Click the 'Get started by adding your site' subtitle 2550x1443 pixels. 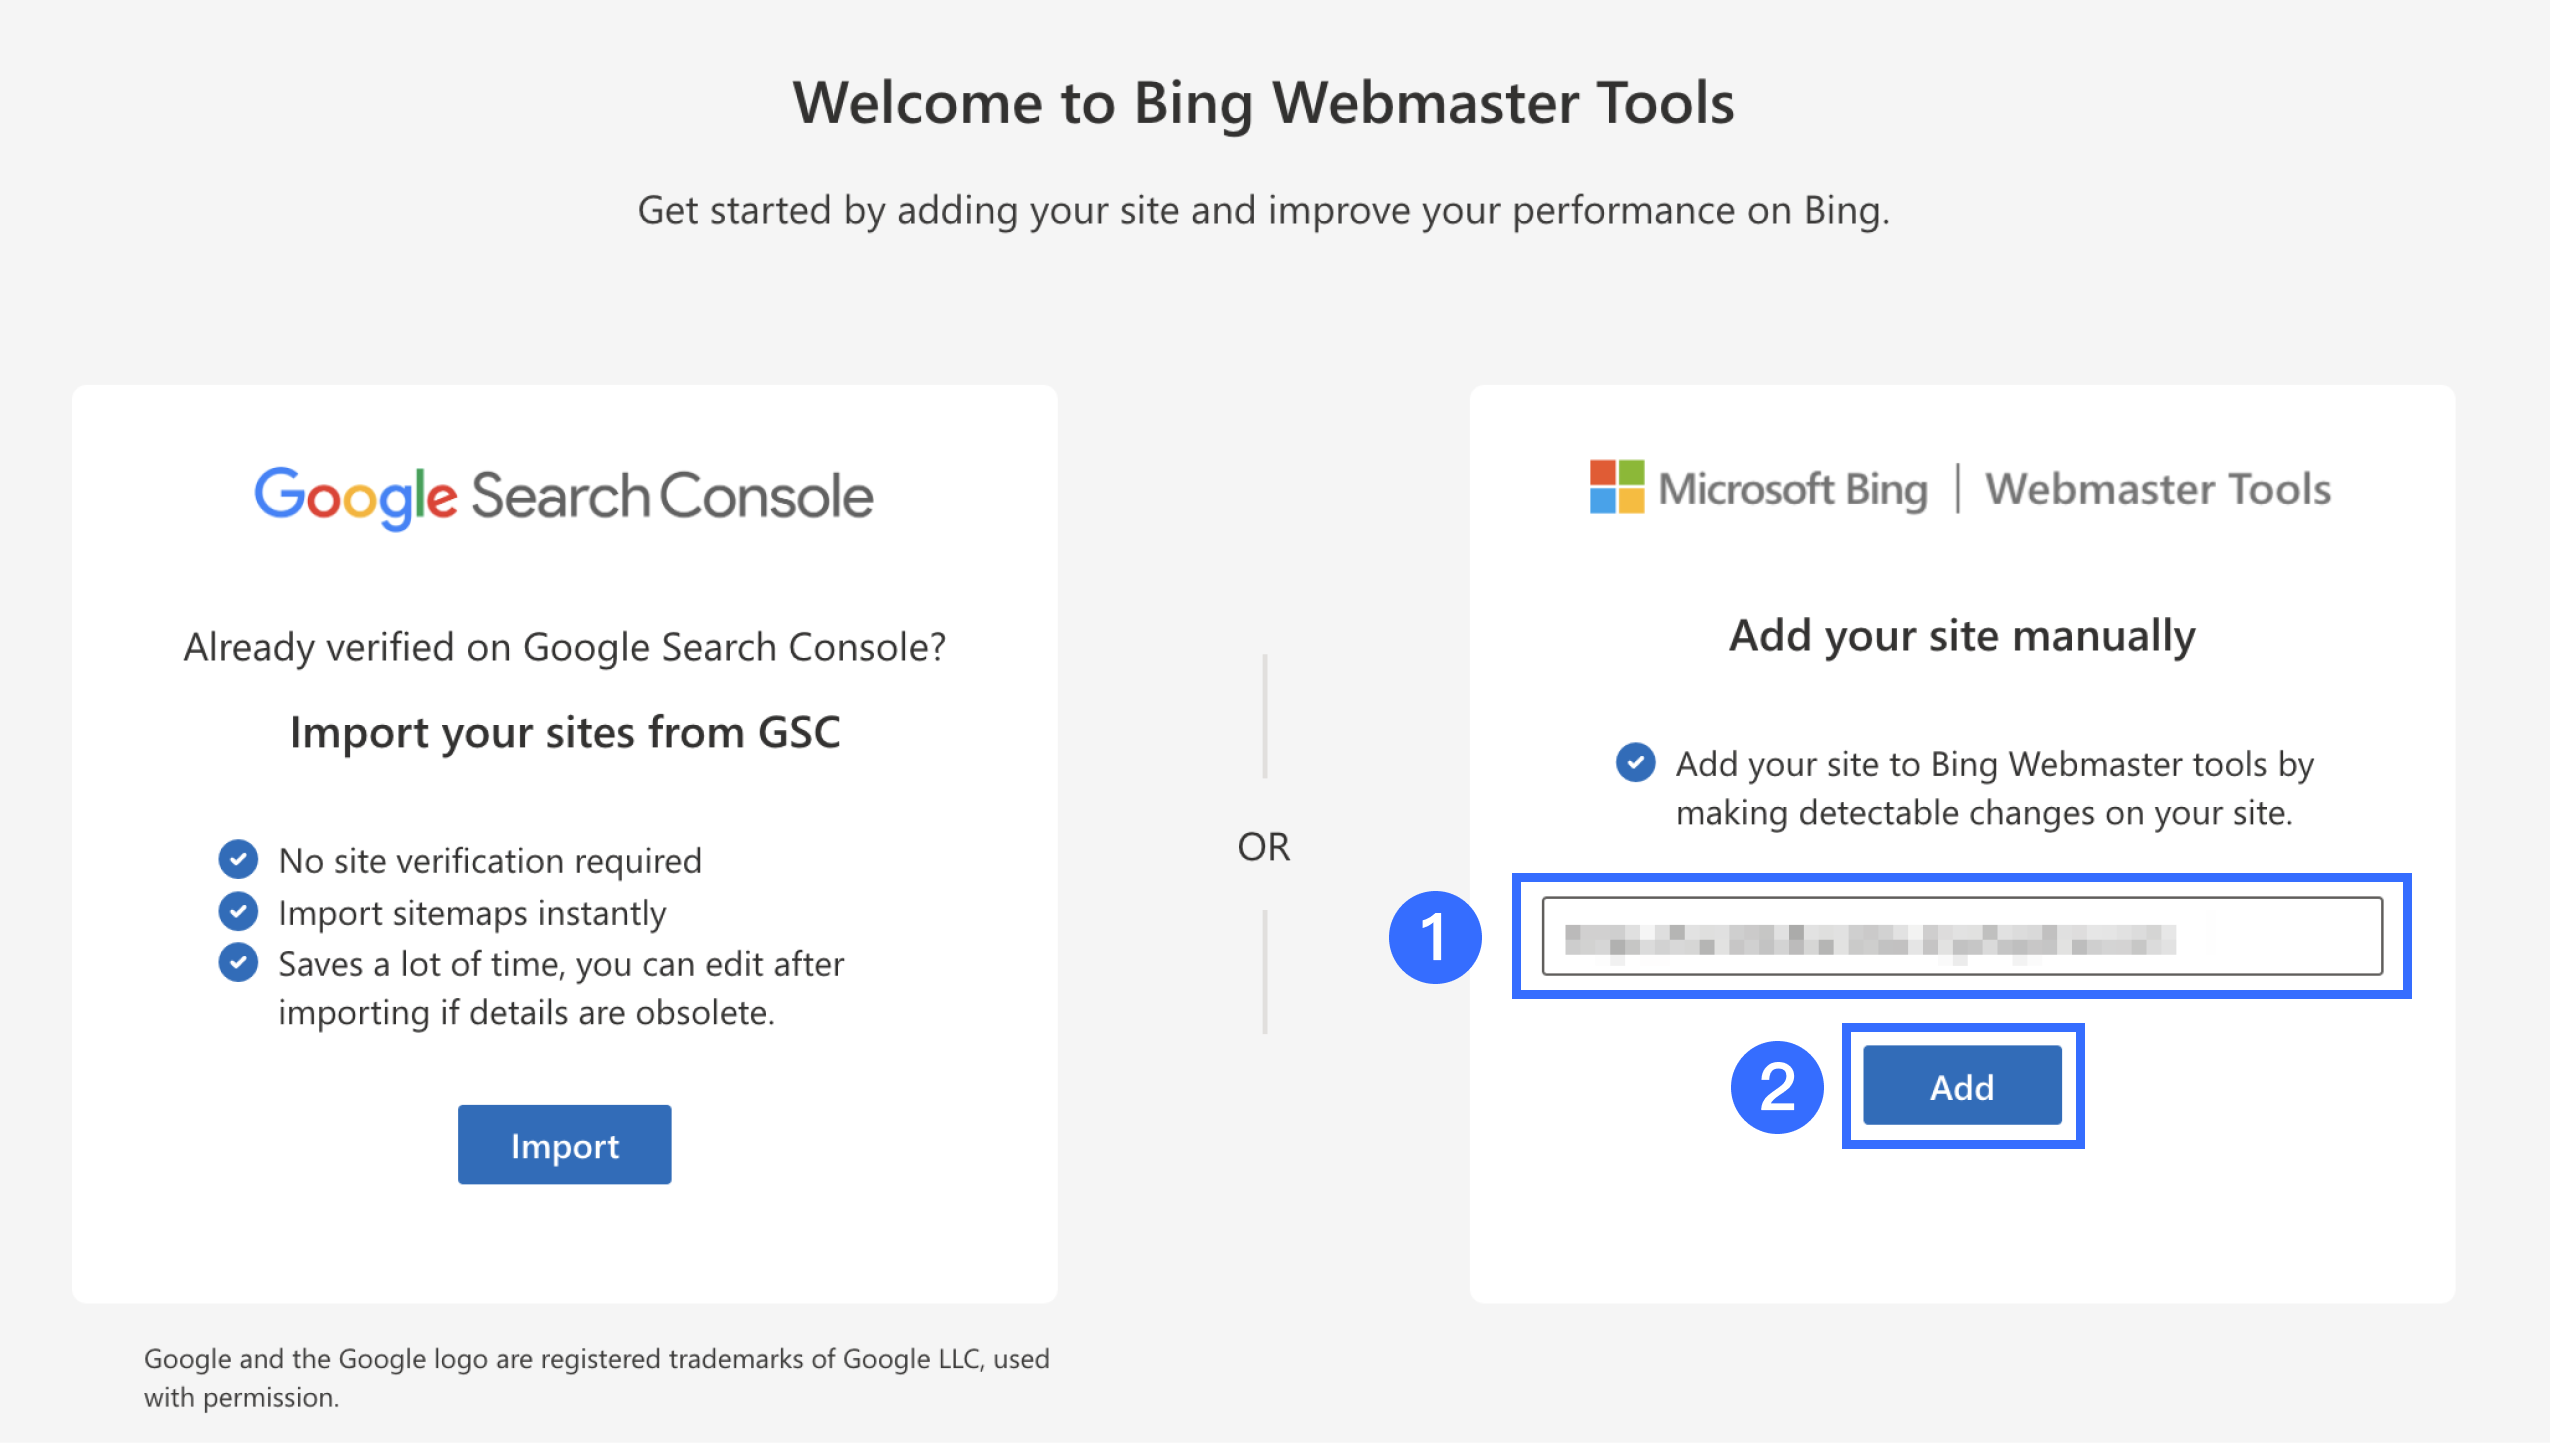point(1263,211)
